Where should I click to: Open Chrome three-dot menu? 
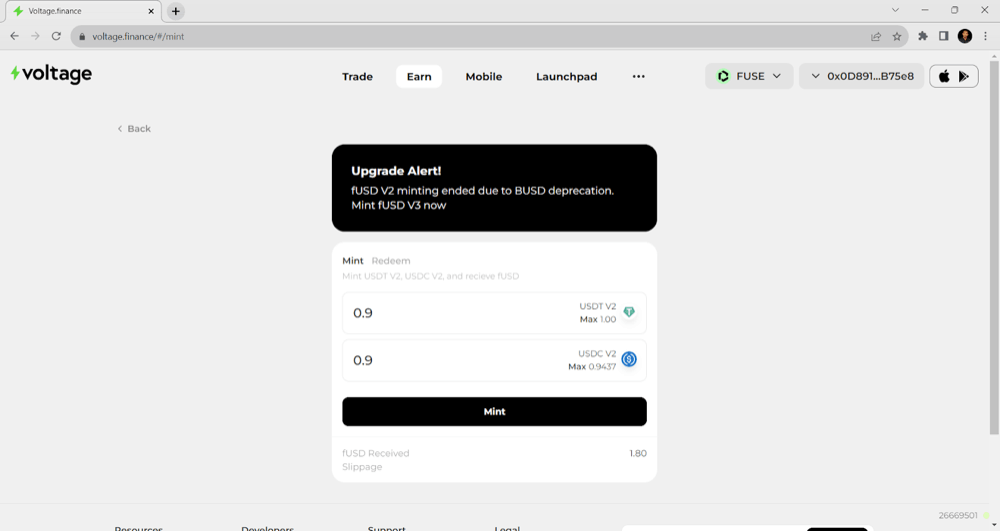[x=985, y=36]
